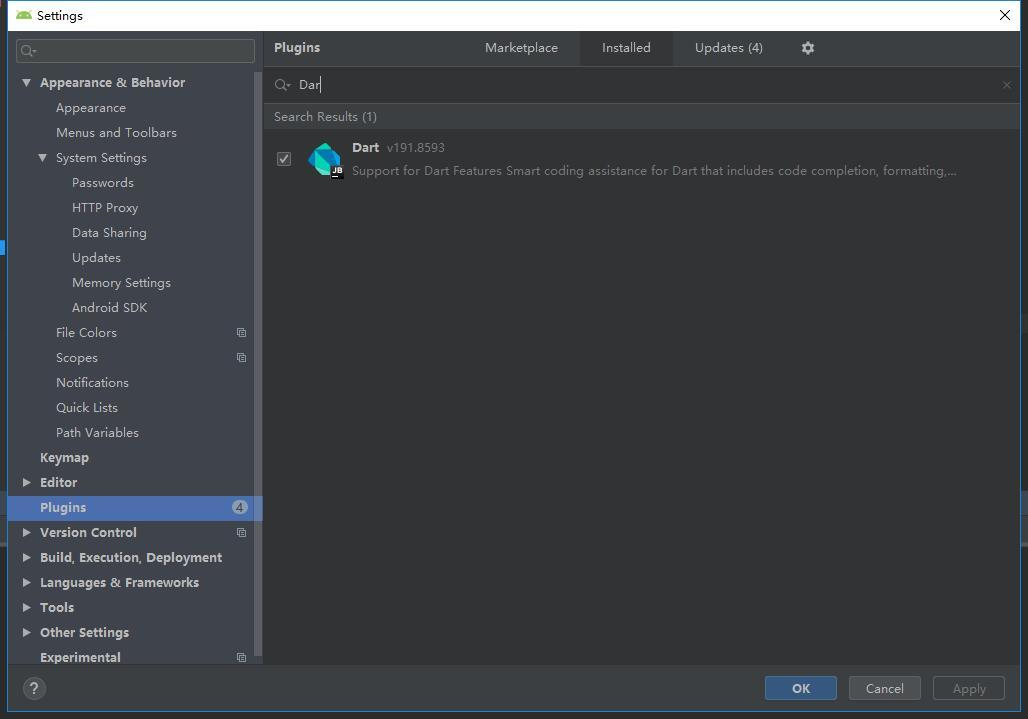Open Experimental settings page

coord(80,657)
